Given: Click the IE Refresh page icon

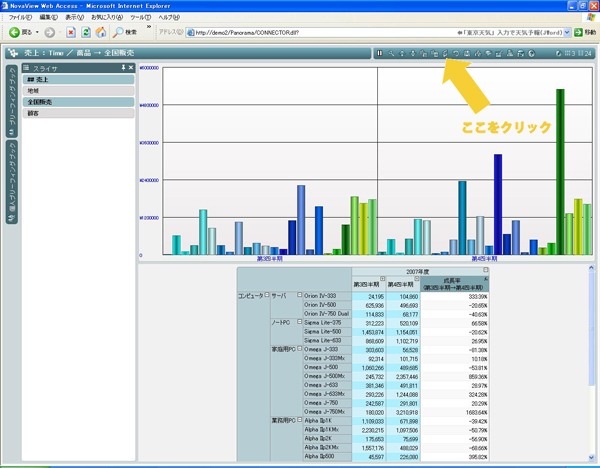Looking at the screenshot, I should (87, 32).
